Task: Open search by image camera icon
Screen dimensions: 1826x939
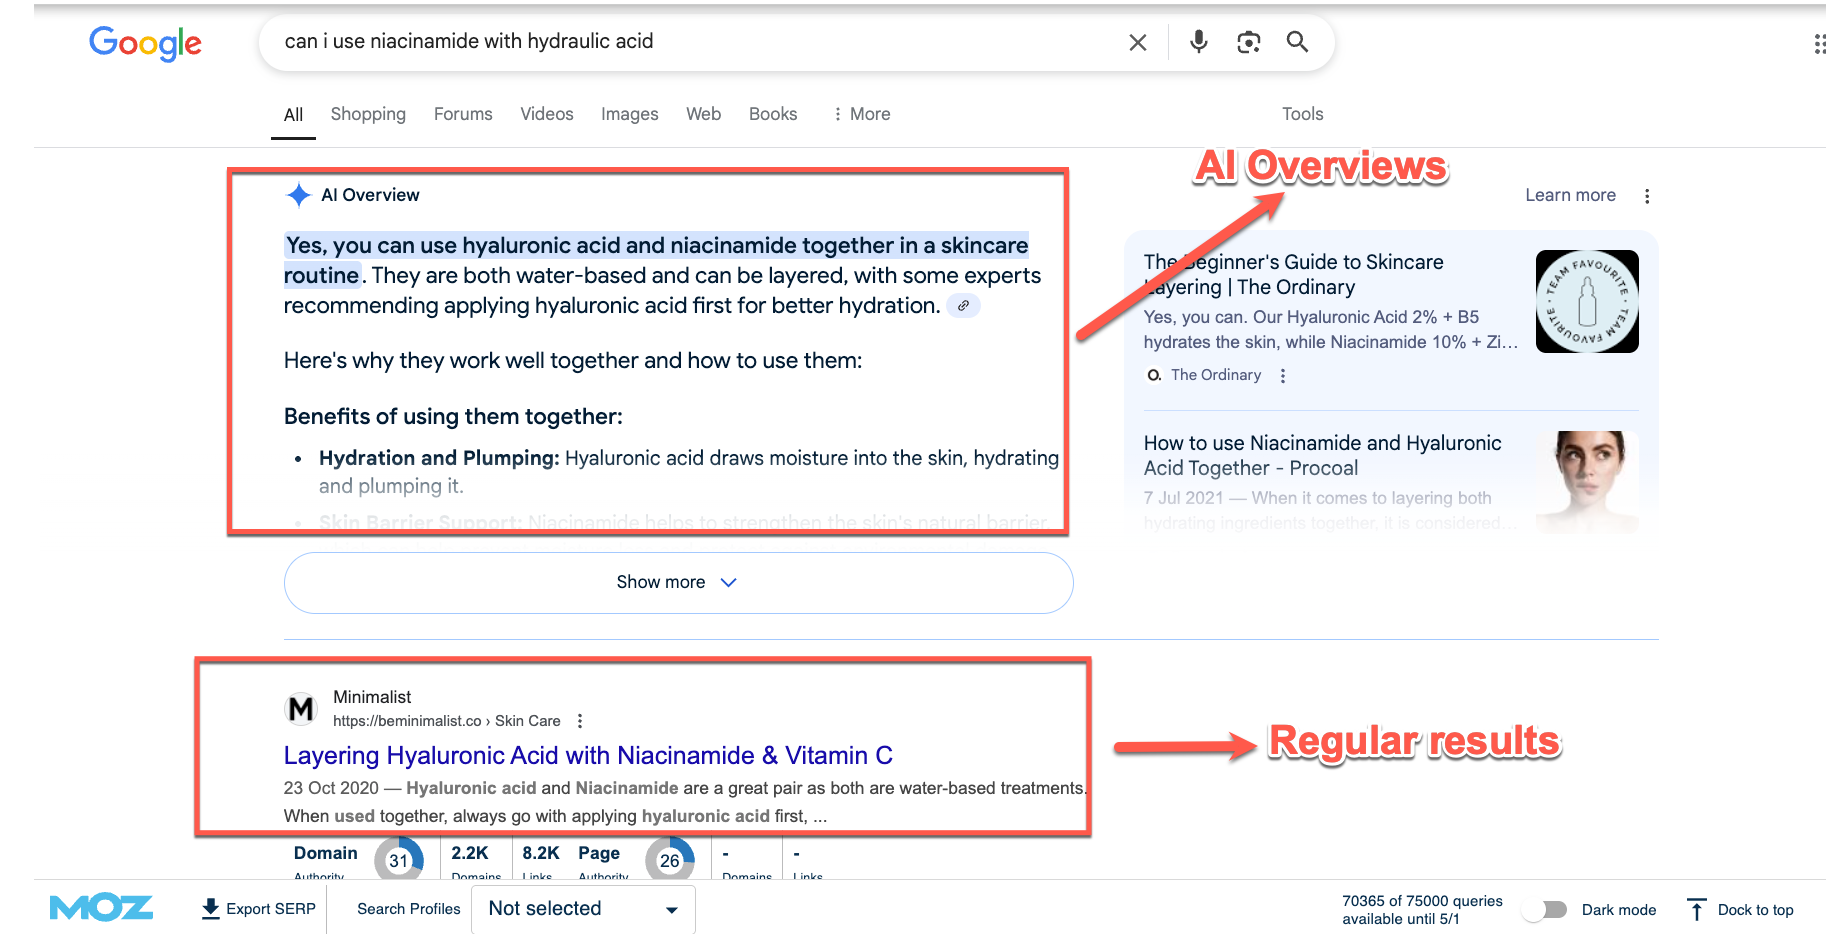Action: [x=1248, y=42]
